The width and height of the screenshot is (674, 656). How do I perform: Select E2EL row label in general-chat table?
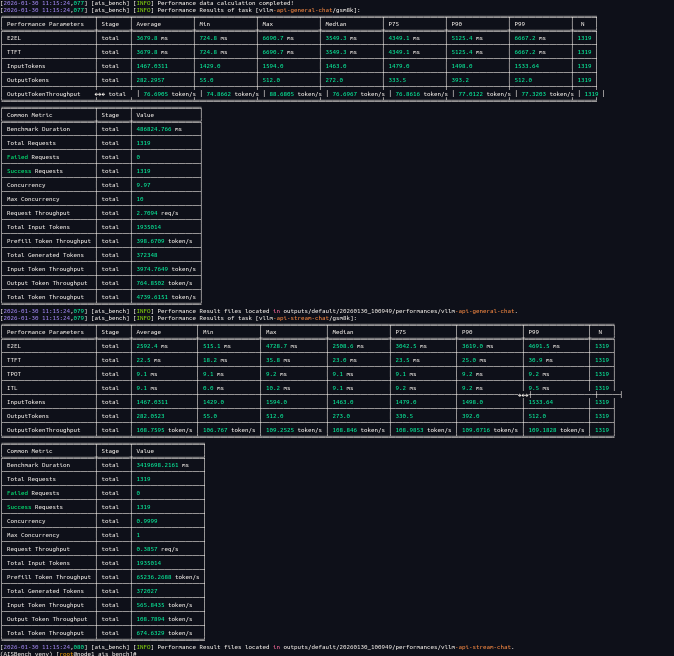pyautogui.click(x=14, y=38)
